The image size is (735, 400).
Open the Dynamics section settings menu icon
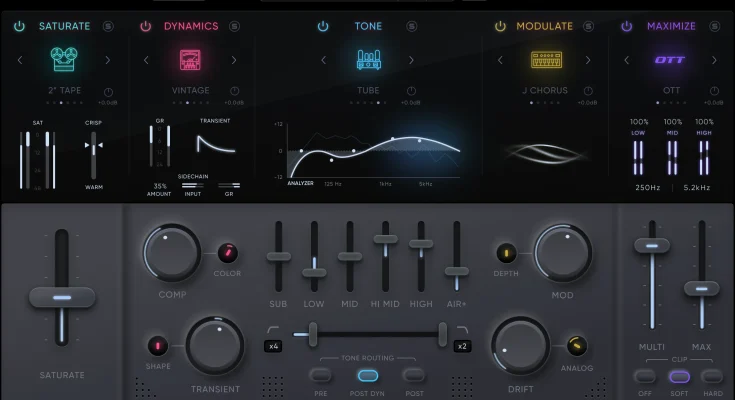(x=234, y=26)
